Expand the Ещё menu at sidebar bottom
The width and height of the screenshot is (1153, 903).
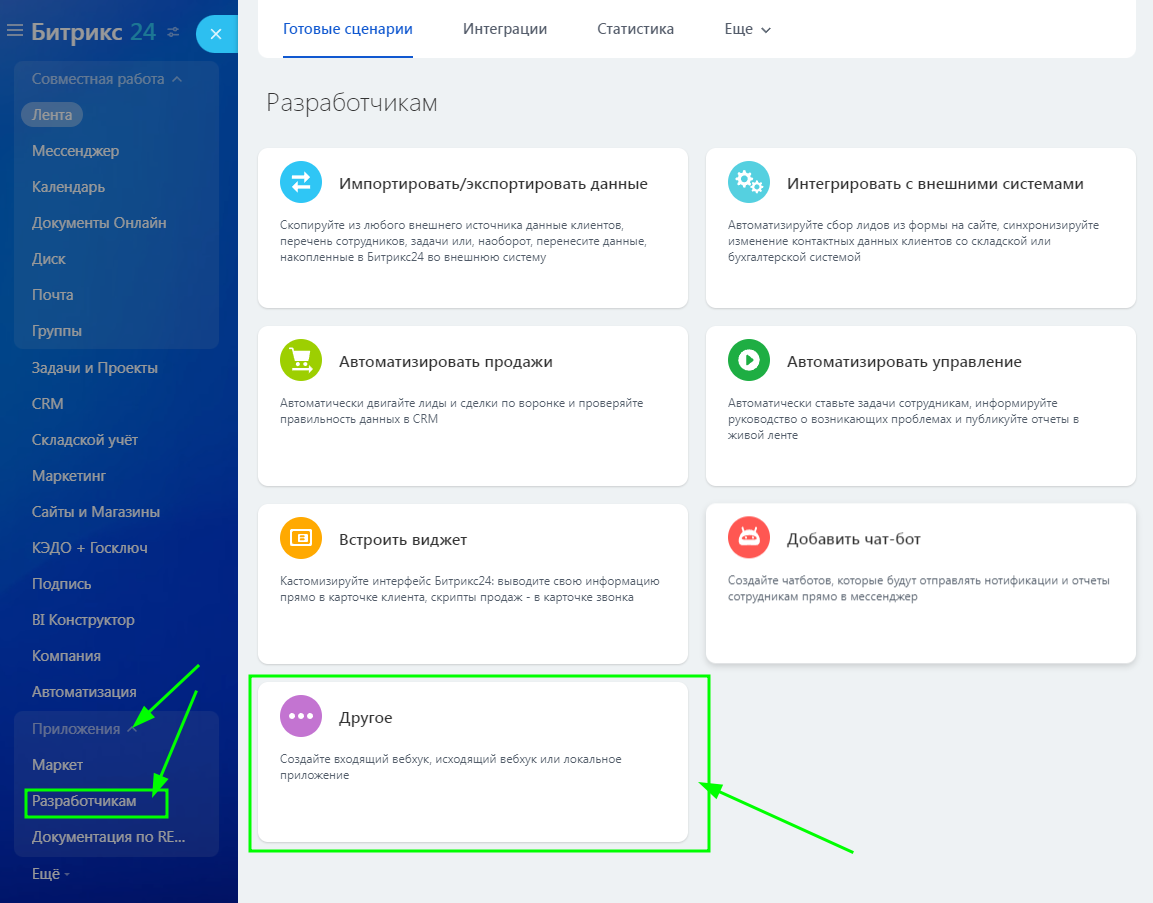50,874
